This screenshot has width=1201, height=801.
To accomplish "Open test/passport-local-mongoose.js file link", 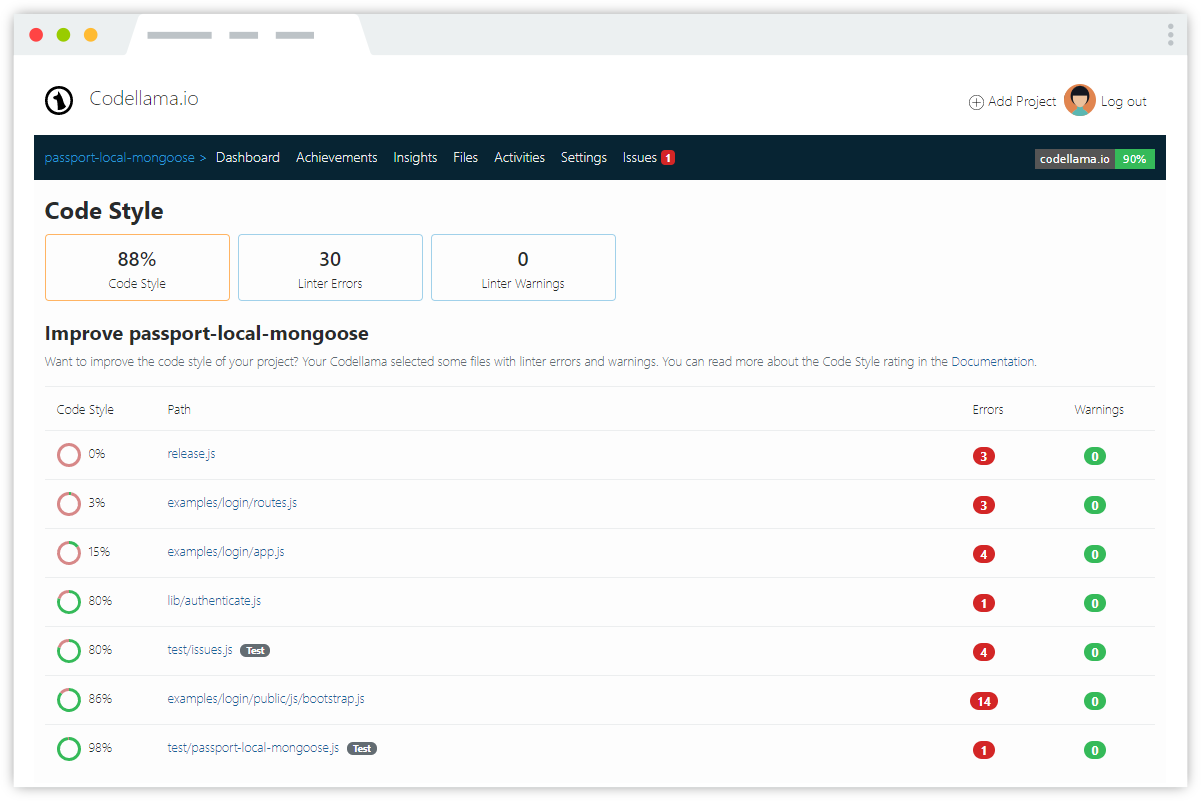I will (254, 747).
